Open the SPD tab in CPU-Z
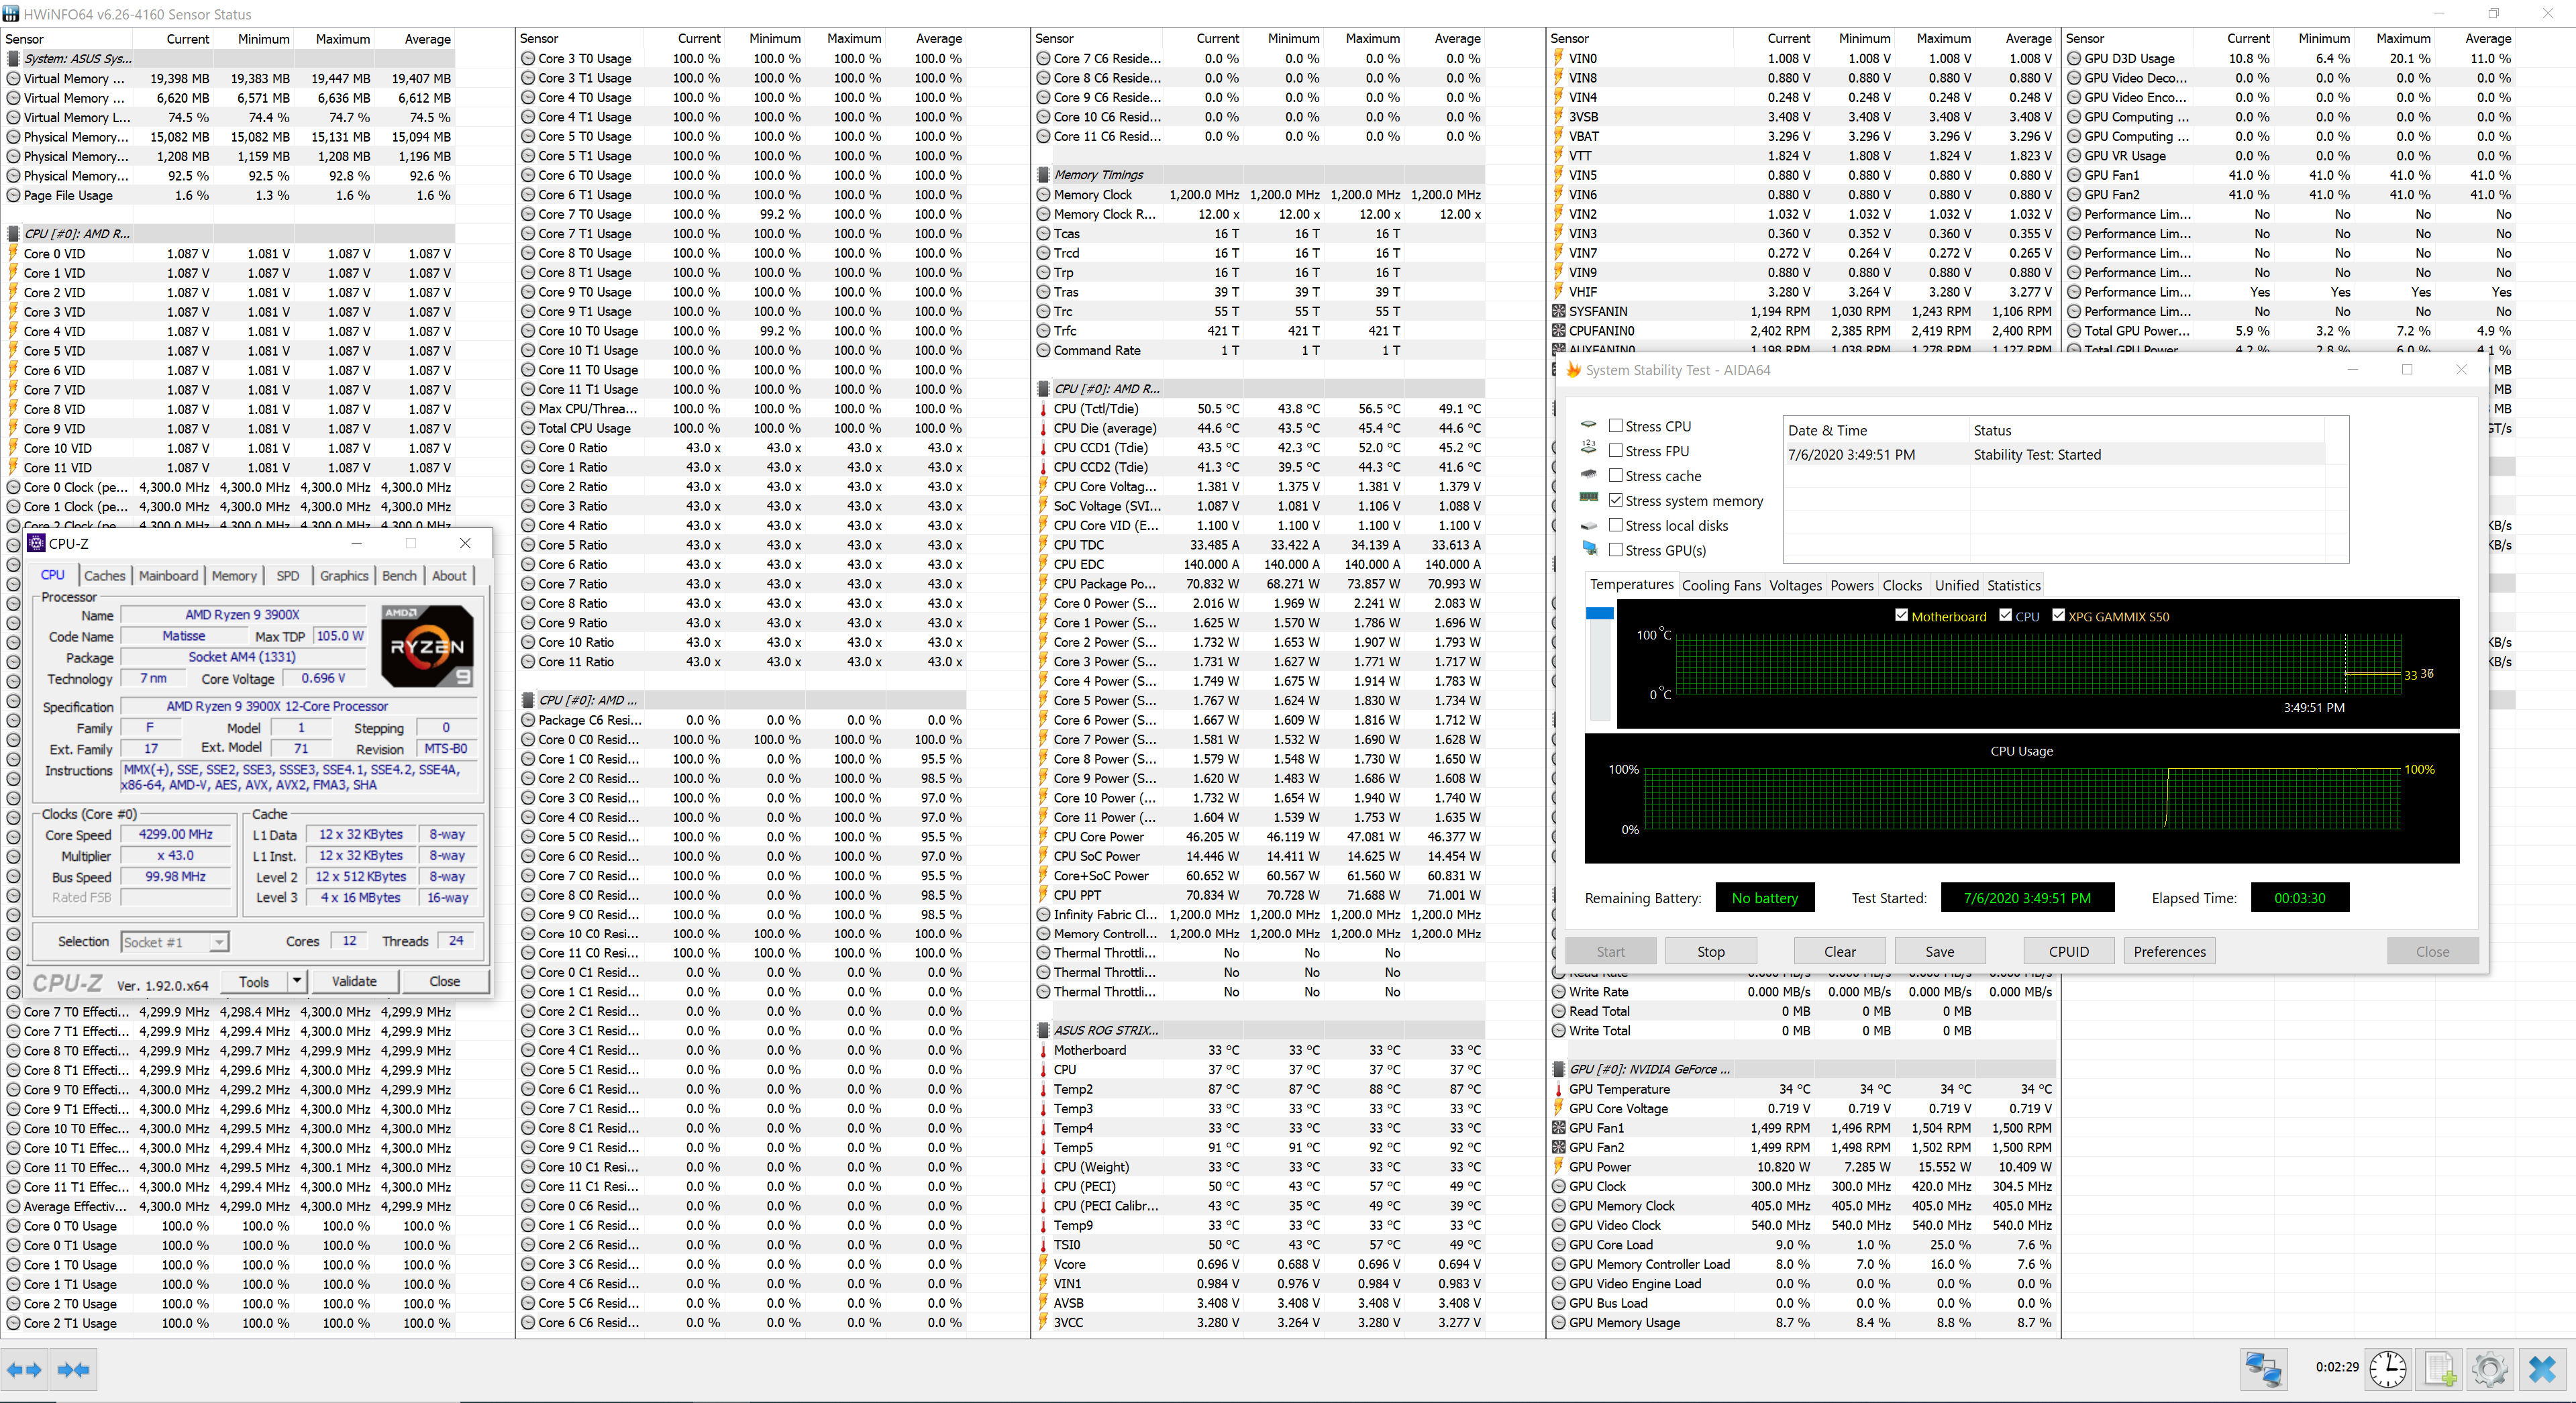Image resolution: width=2576 pixels, height=1403 pixels. [288, 576]
